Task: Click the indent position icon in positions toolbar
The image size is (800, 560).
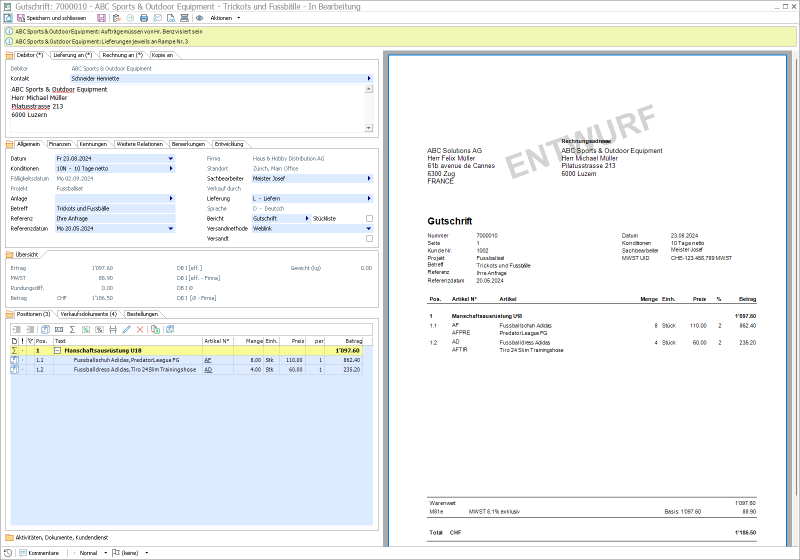Action: tap(30, 329)
